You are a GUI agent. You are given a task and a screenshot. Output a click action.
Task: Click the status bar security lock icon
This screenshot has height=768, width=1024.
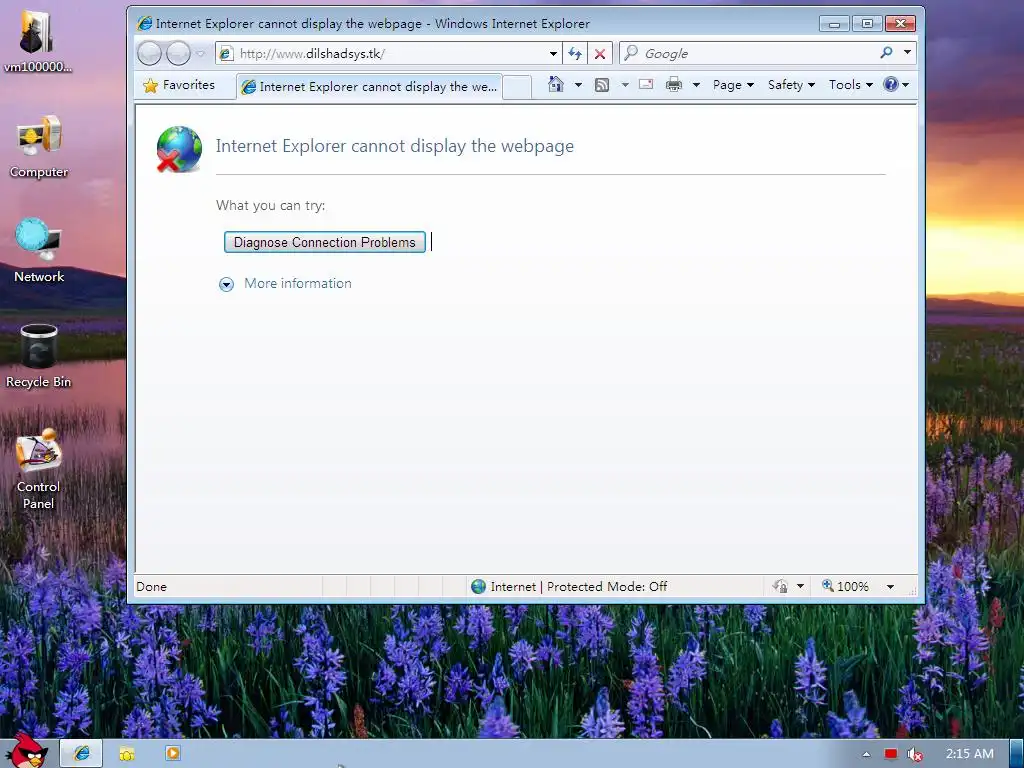780,586
